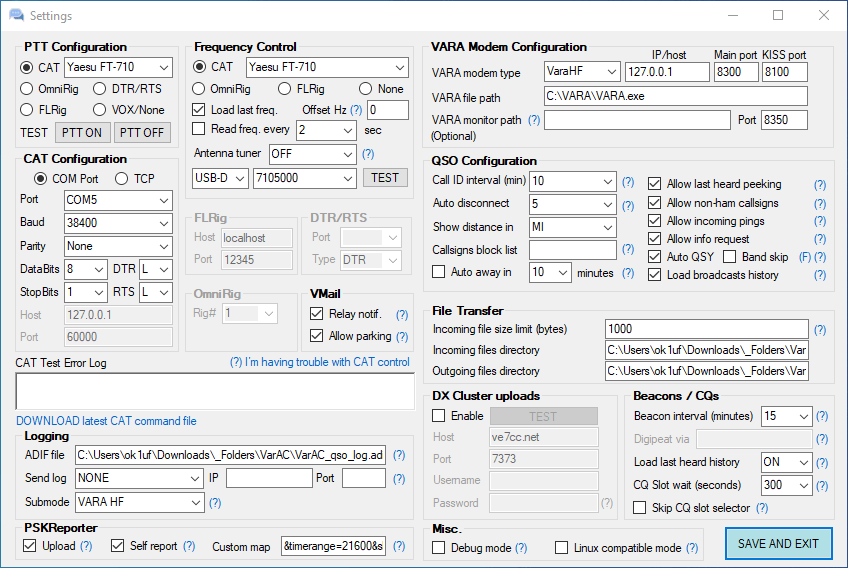The width and height of the screenshot is (848, 568).
Task: Click the help icon beside Offset Hz
Action: click(x=356, y=110)
